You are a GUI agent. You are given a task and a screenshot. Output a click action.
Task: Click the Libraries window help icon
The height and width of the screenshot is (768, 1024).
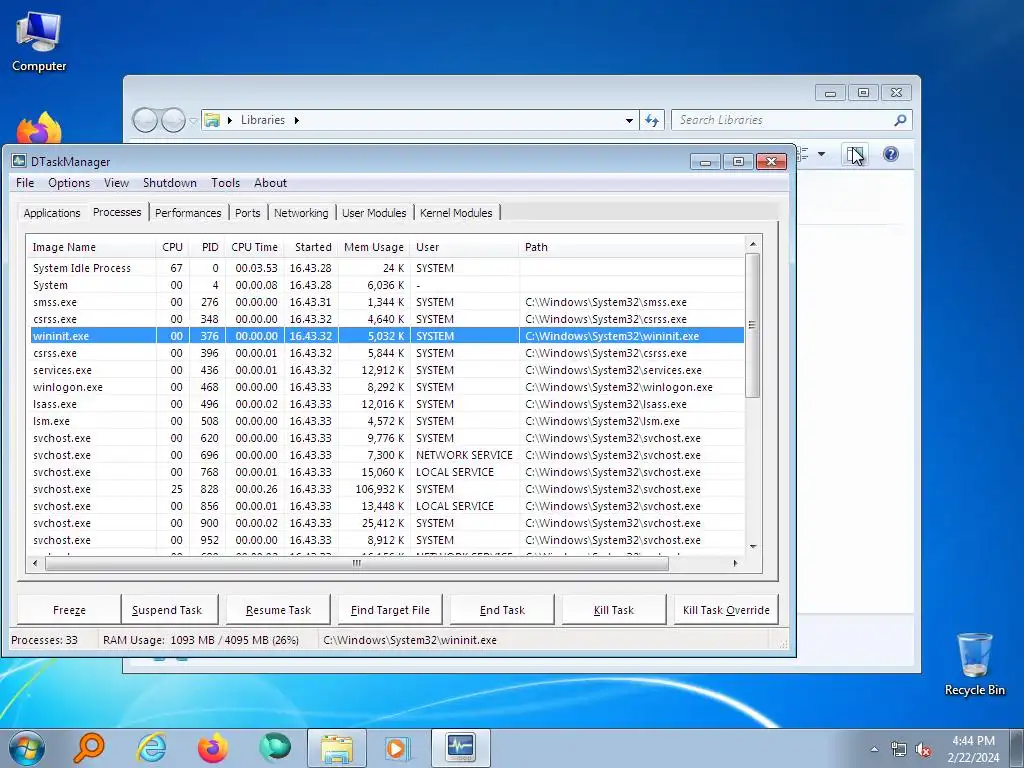(891, 154)
